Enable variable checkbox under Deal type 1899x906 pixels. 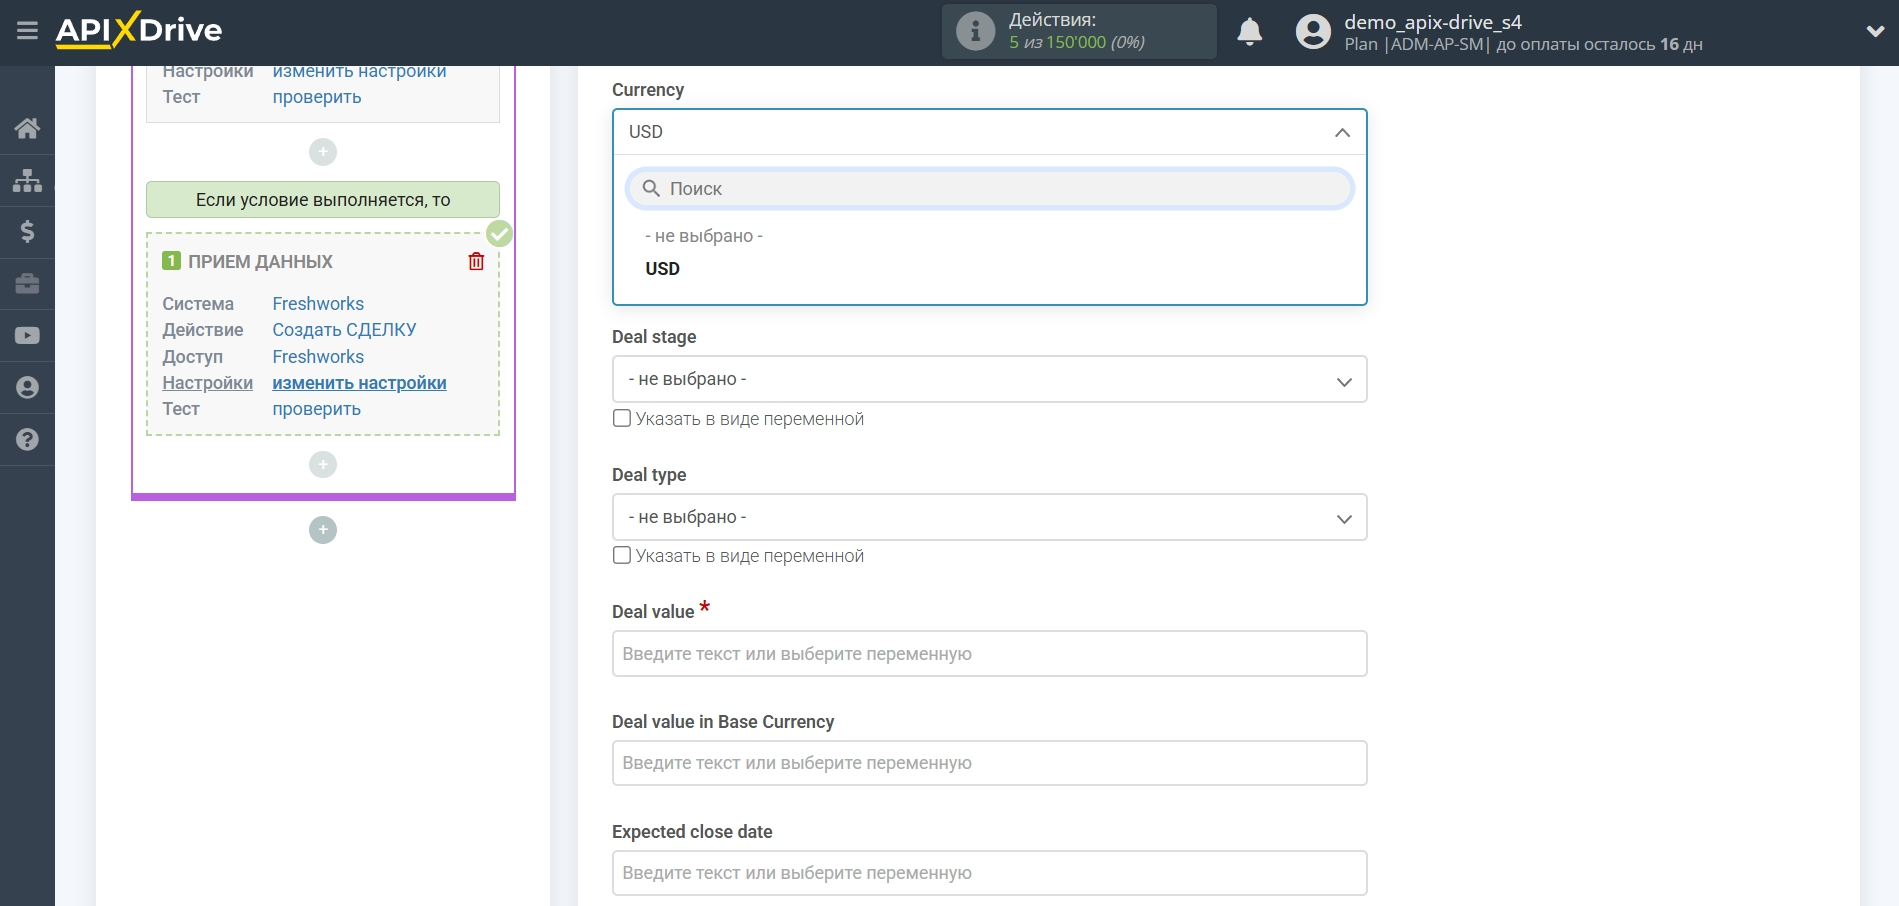[622, 555]
